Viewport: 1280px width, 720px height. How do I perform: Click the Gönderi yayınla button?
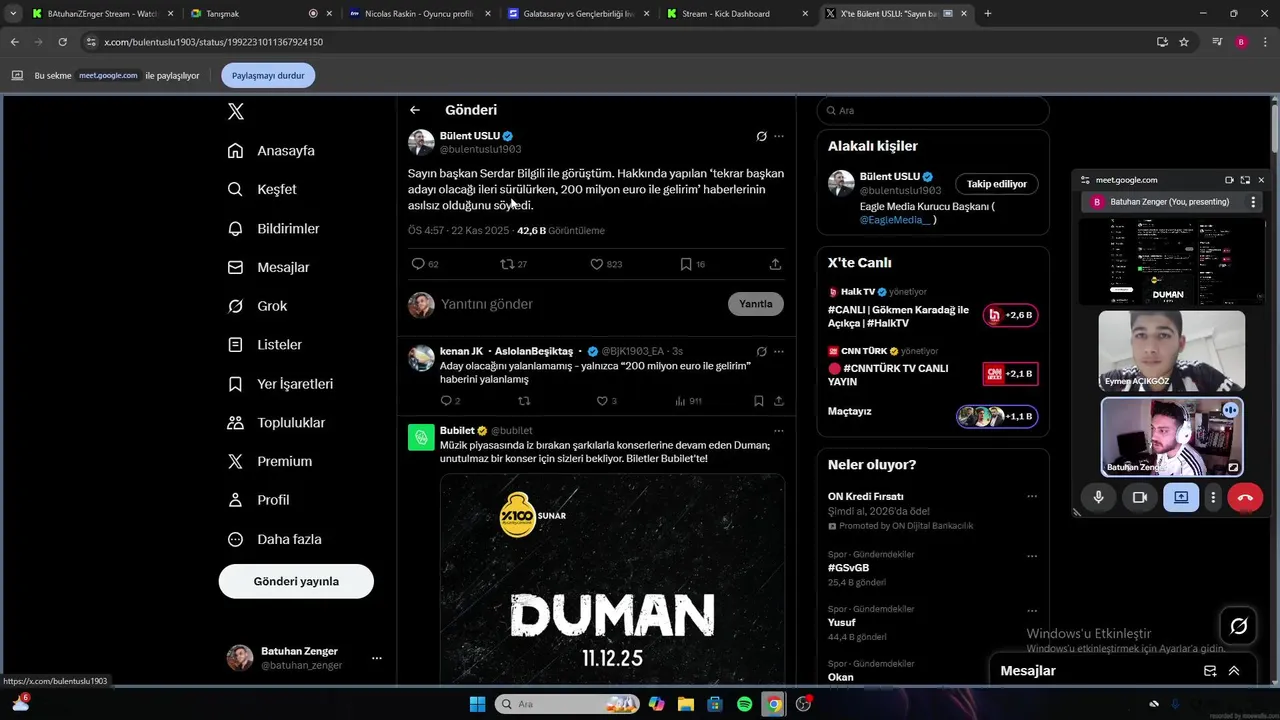pyautogui.click(x=296, y=581)
